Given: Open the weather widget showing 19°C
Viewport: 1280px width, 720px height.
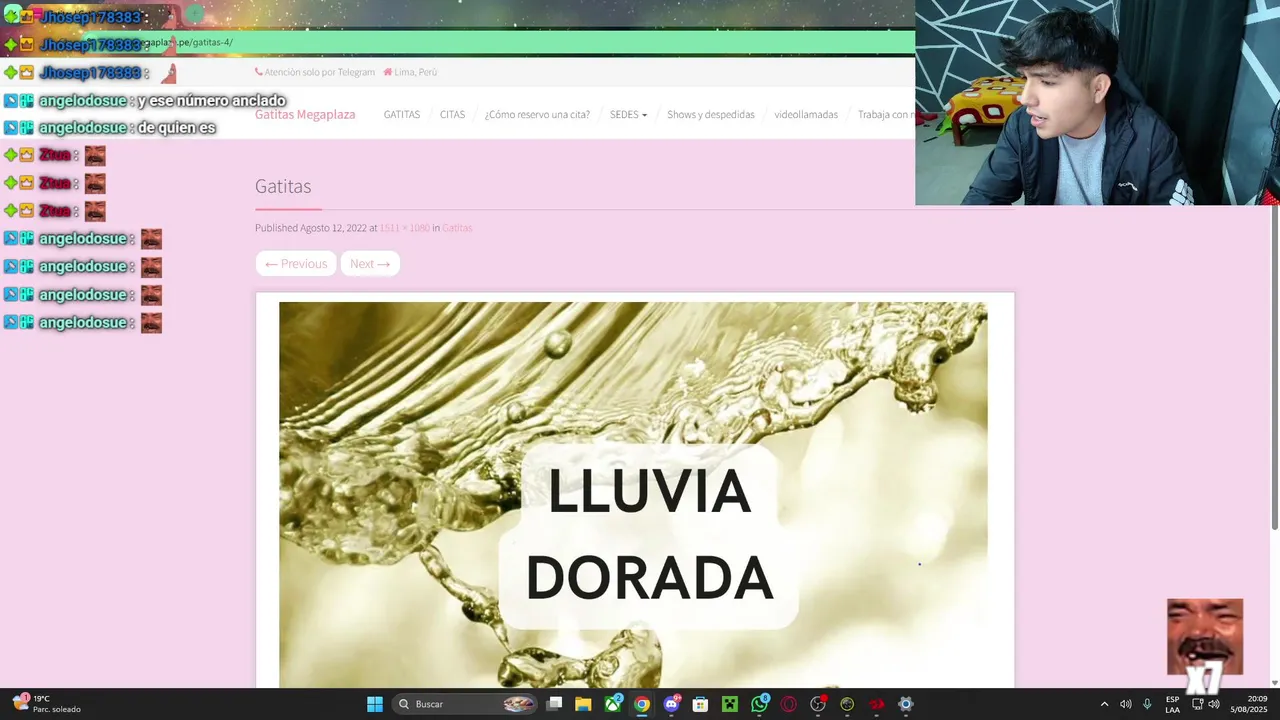Looking at the screenshot, I should [x=47, y=704].
